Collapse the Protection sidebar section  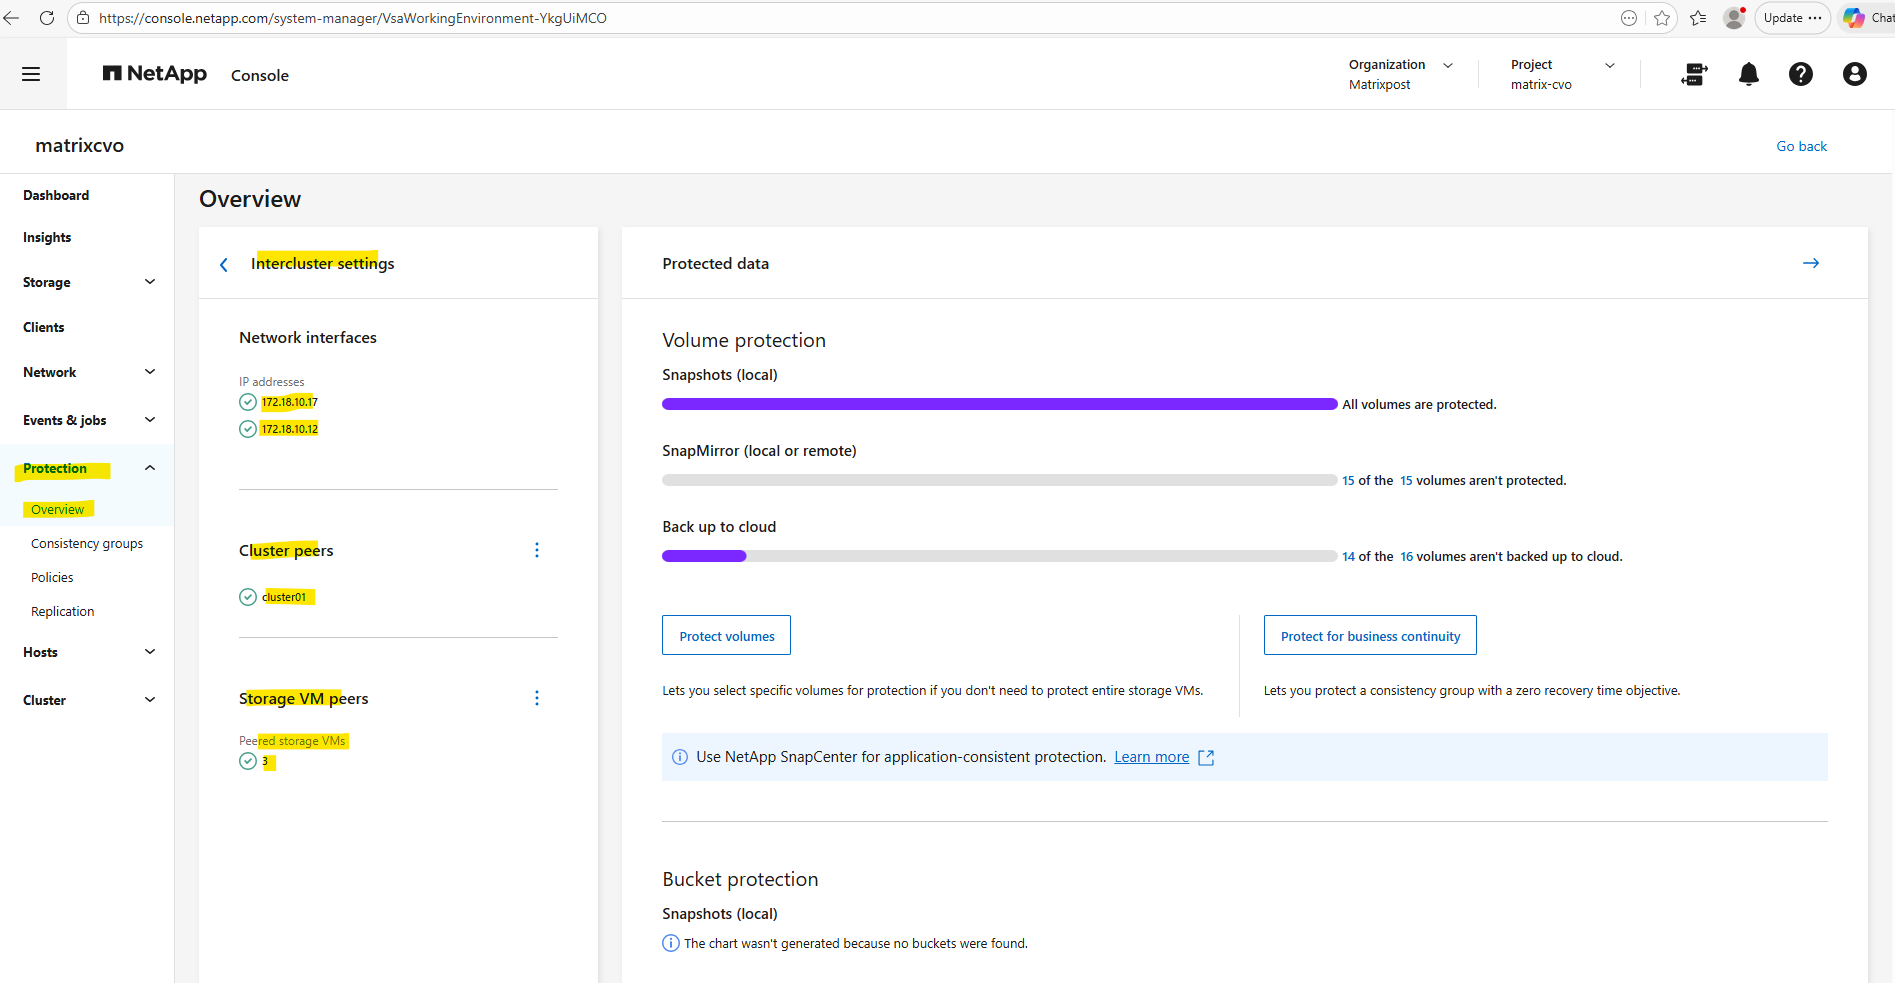(150, 468)
